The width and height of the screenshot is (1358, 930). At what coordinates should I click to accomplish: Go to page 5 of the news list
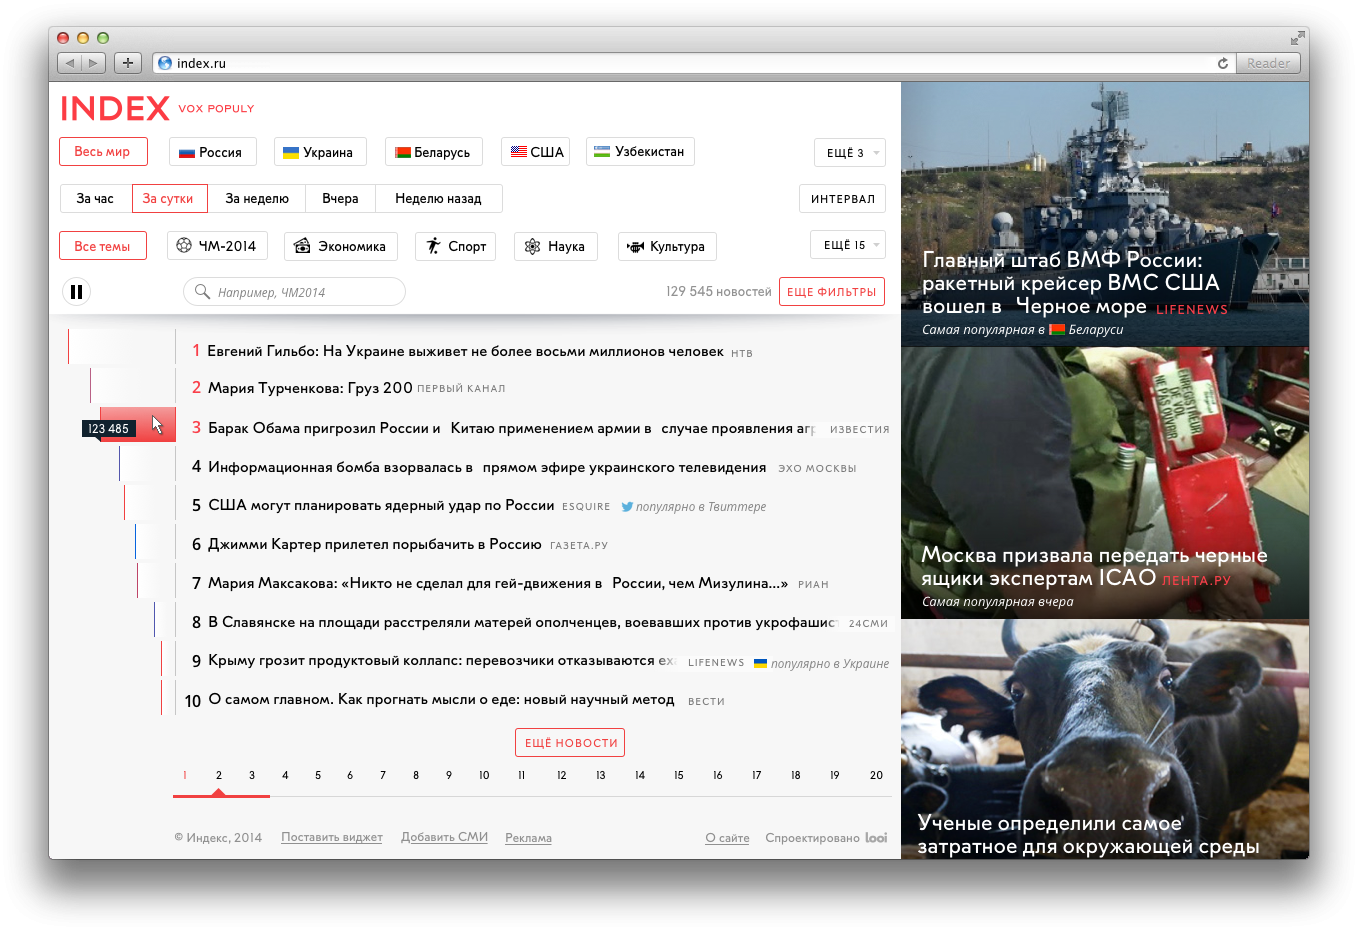pos(318,775)
